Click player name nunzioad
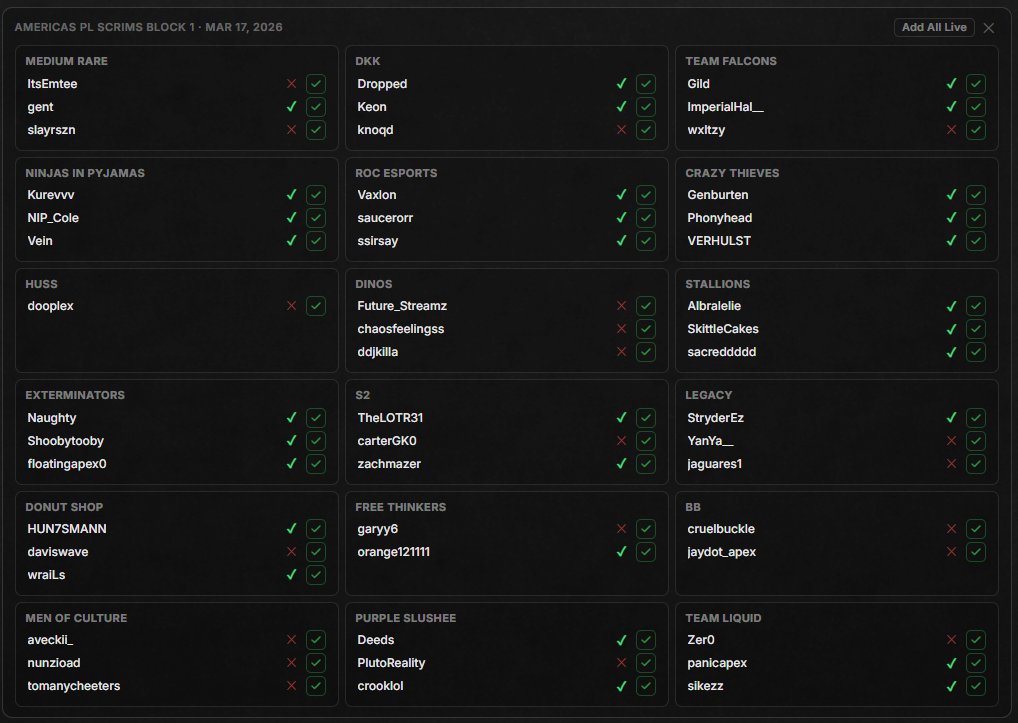The image size is (1018, 723). [54, 663]
